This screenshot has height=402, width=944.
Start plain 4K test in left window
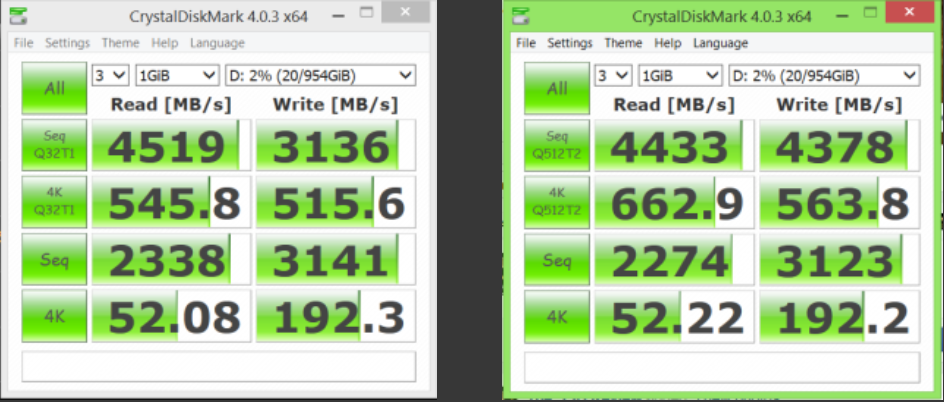click(54, 316)
